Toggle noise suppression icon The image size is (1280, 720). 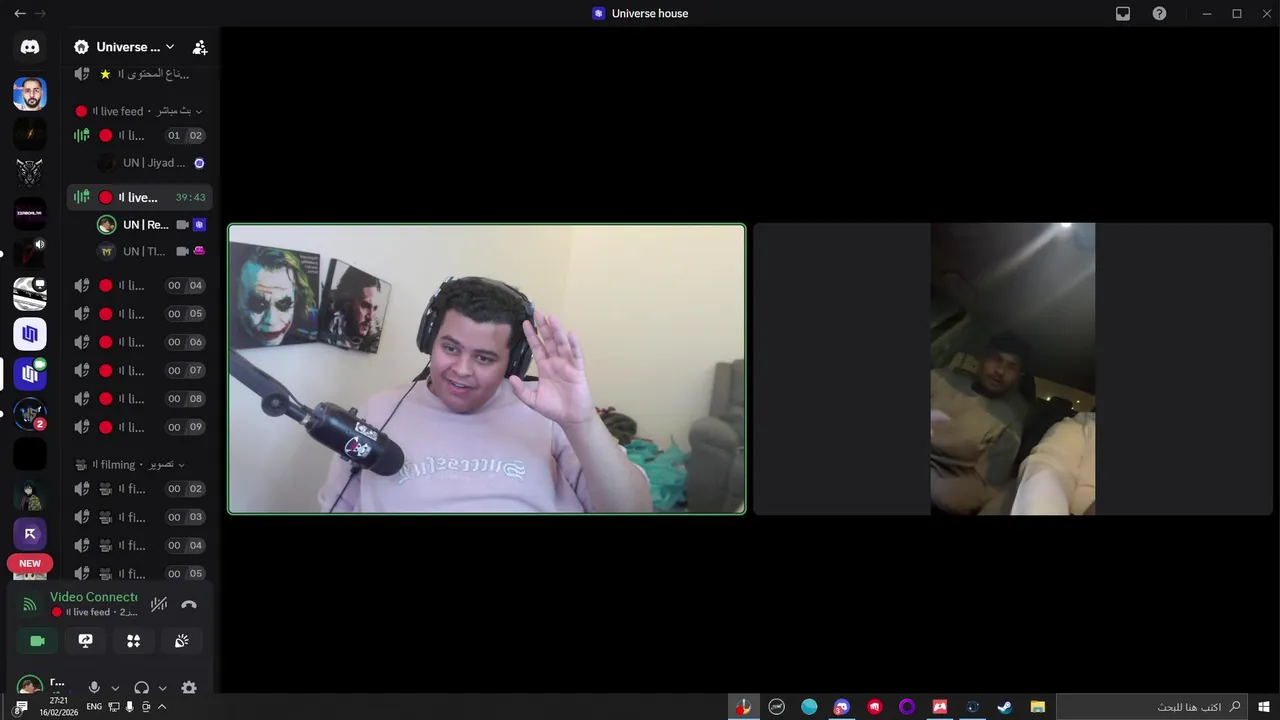coord(159,604)
